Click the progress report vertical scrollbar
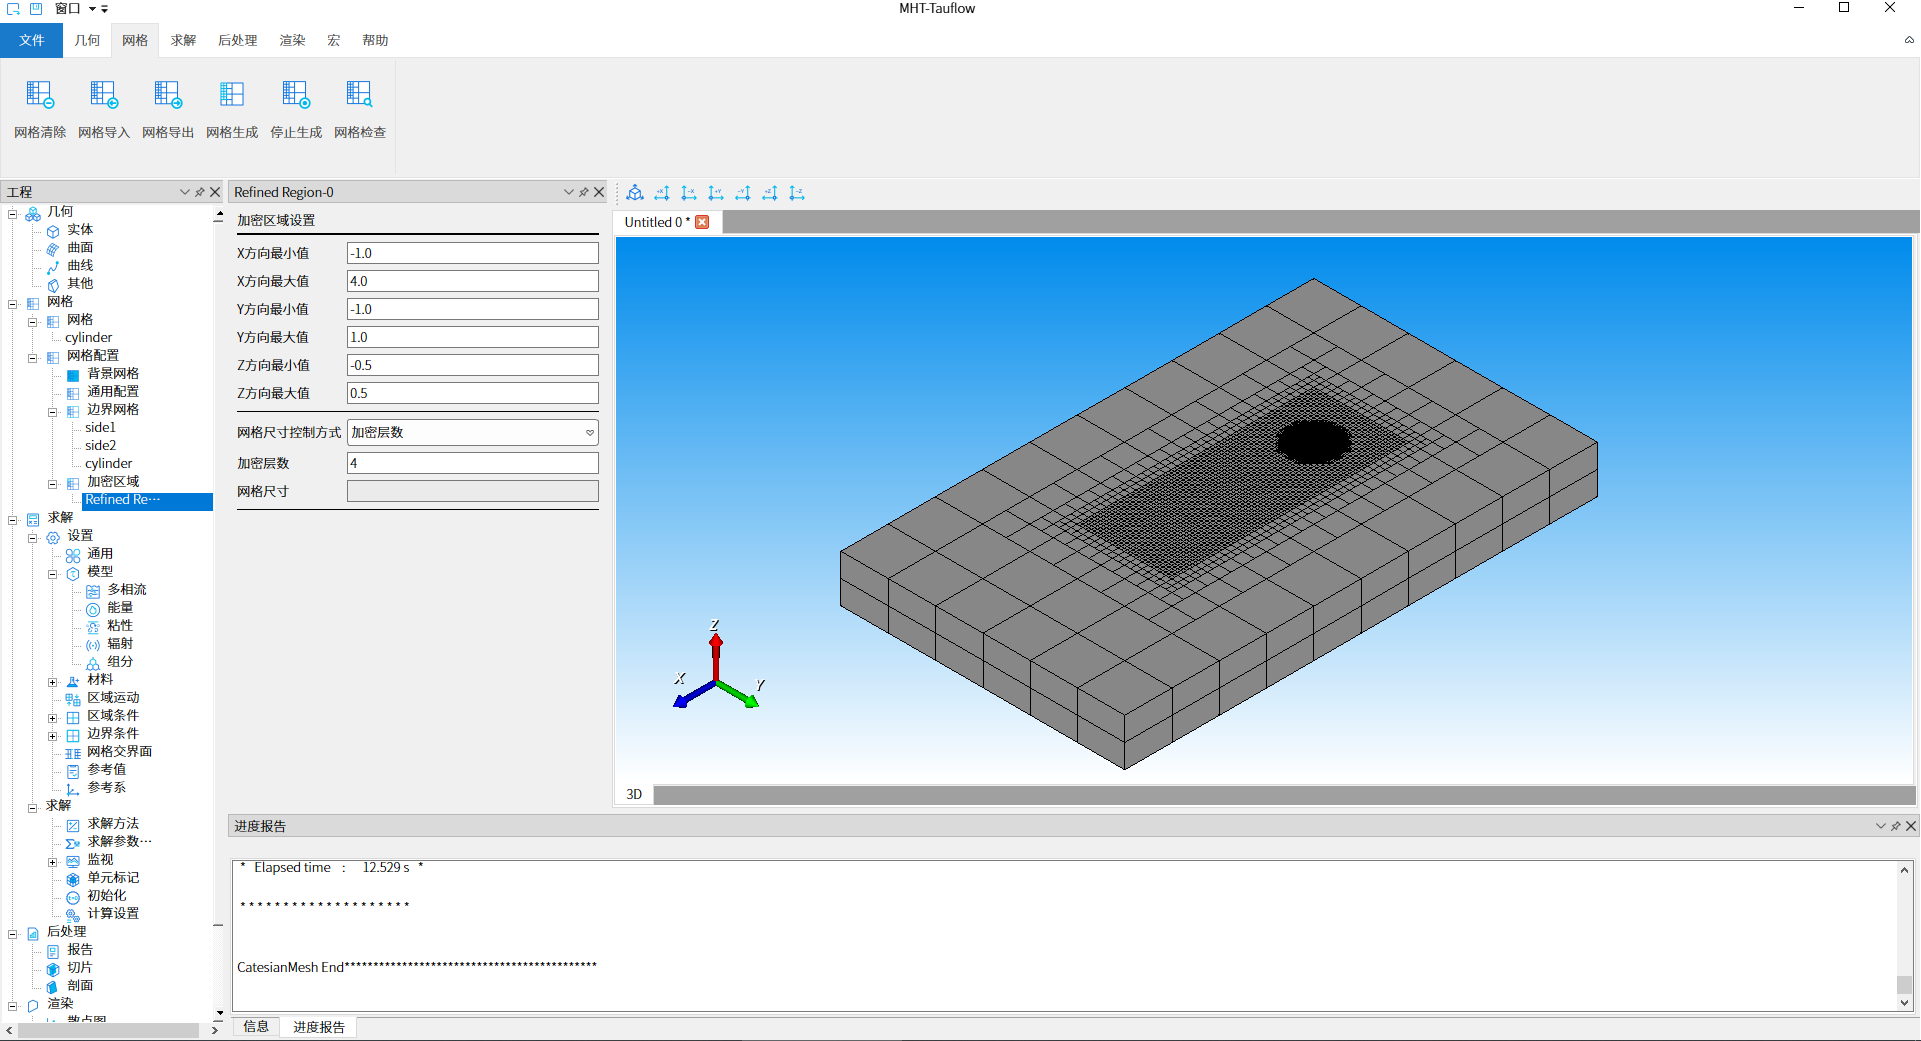 1904,935
